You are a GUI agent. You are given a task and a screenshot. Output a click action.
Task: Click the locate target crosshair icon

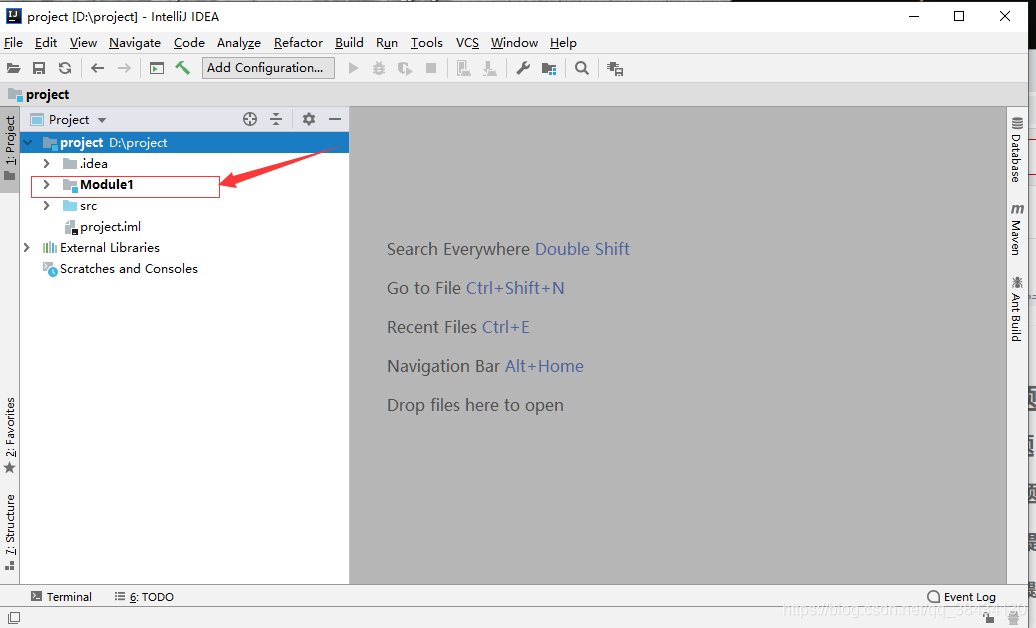[x=250, y=119]
